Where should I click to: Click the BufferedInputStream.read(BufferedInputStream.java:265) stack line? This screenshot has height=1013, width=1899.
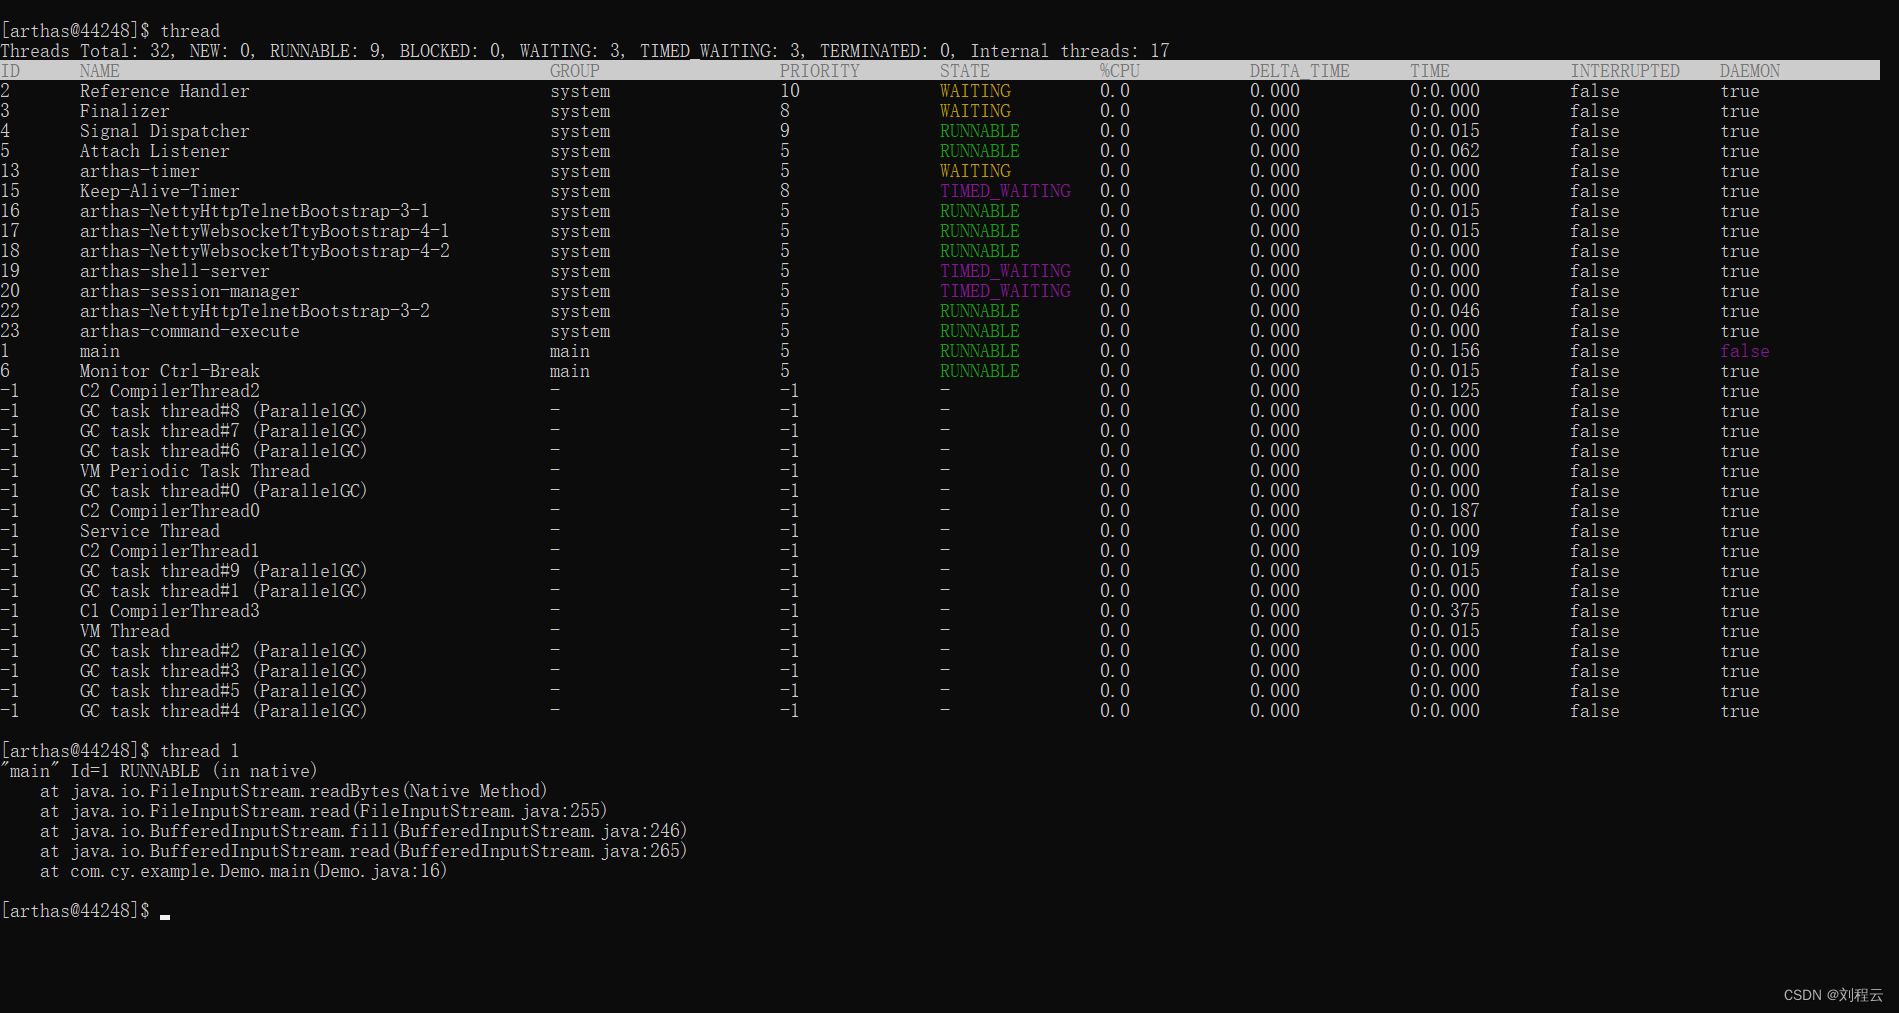pyautogui.click(x=364, y=851)
